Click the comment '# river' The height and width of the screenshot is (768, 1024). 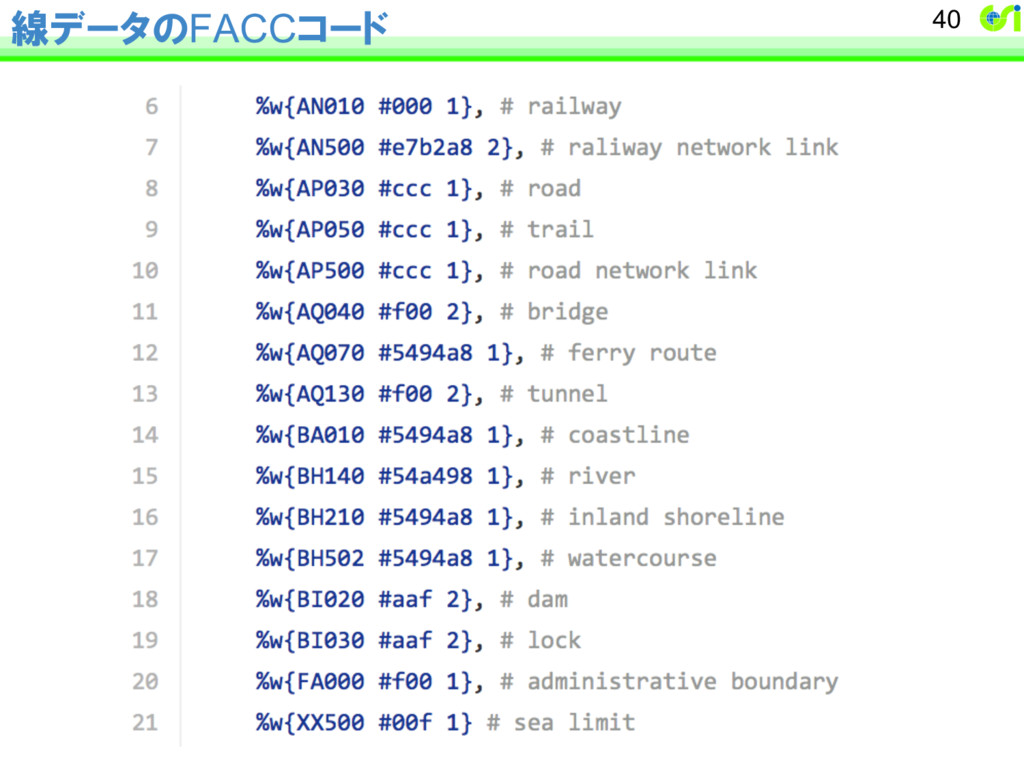[588, 477]
